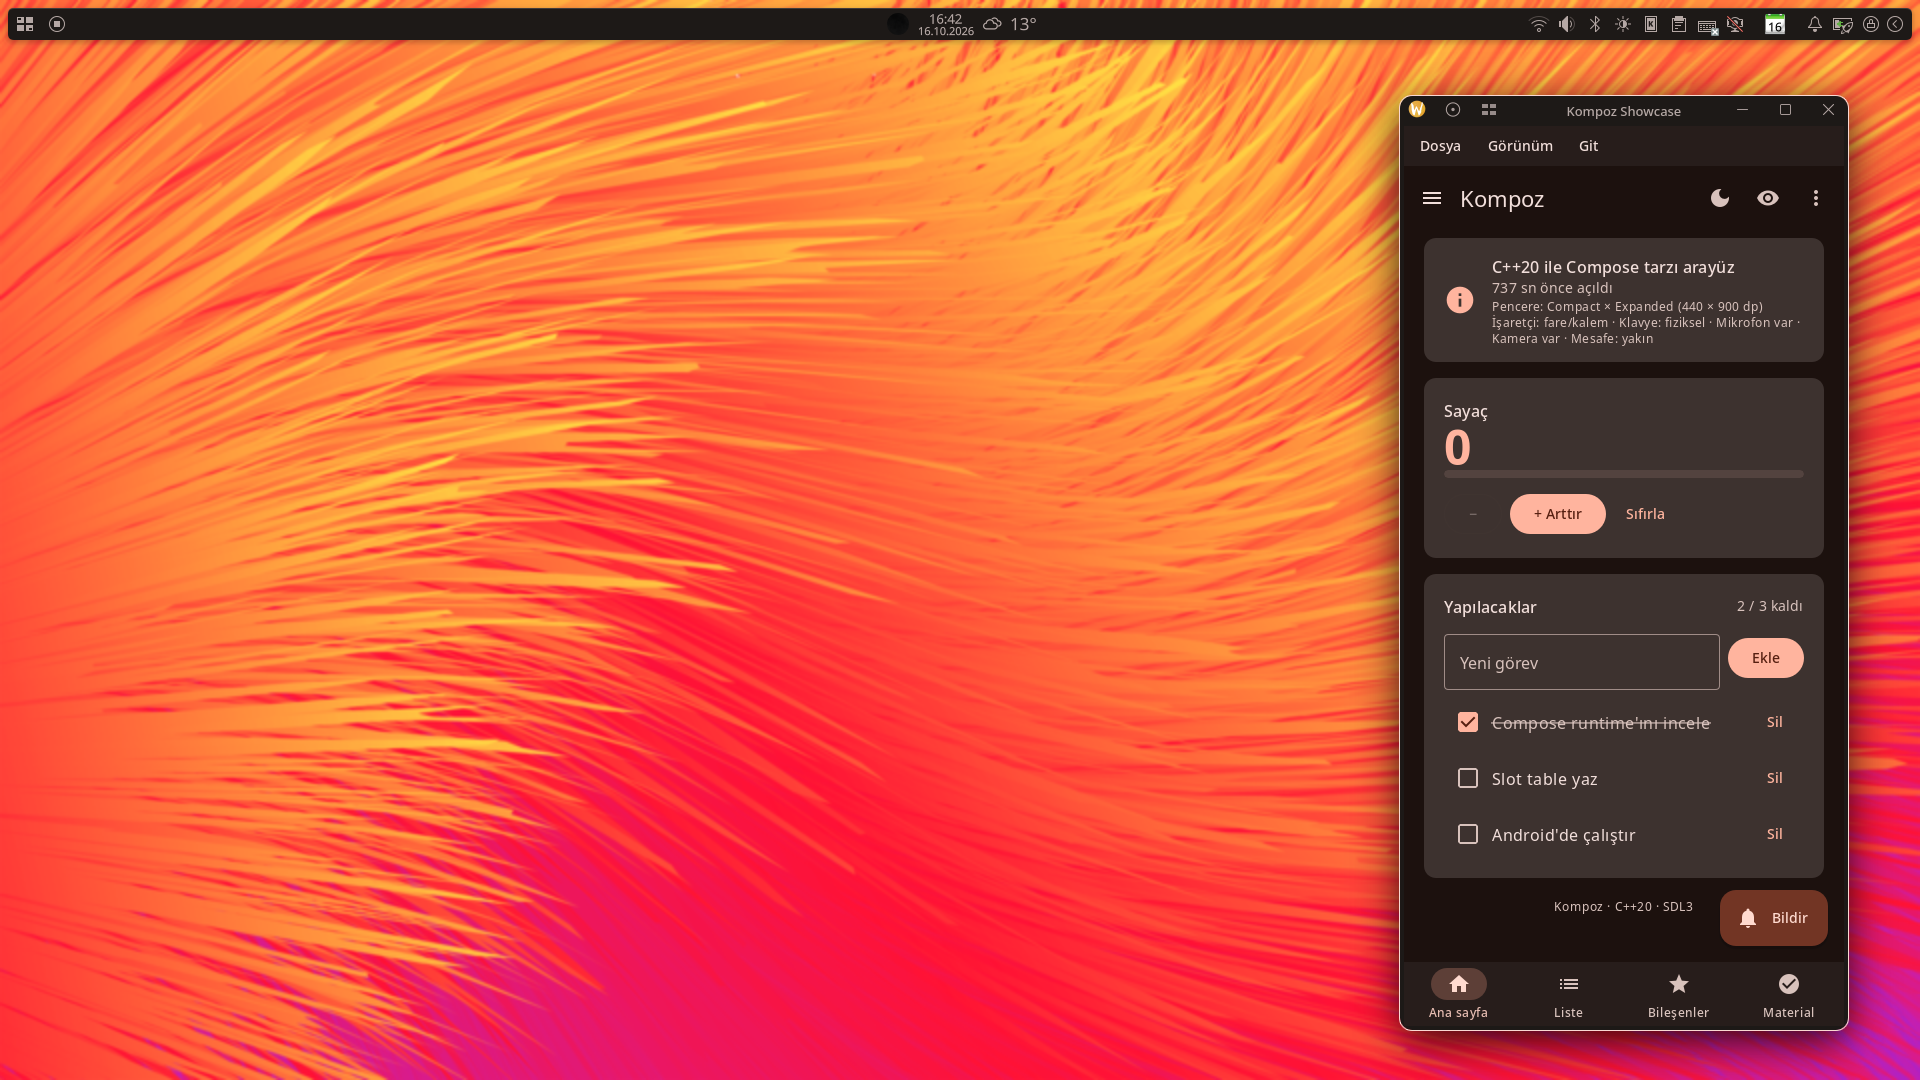Open the Dosya menu
The height and width of the screenshot is (1080, 1920).
click(x=1440, y=146)
